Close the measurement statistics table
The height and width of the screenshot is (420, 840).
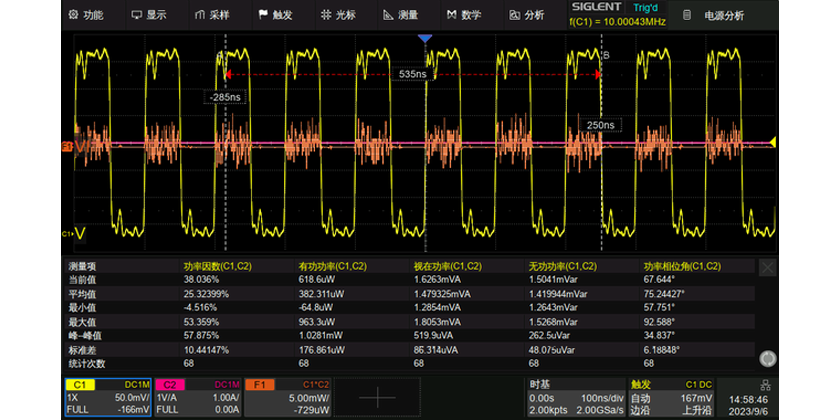pos(767,268)
